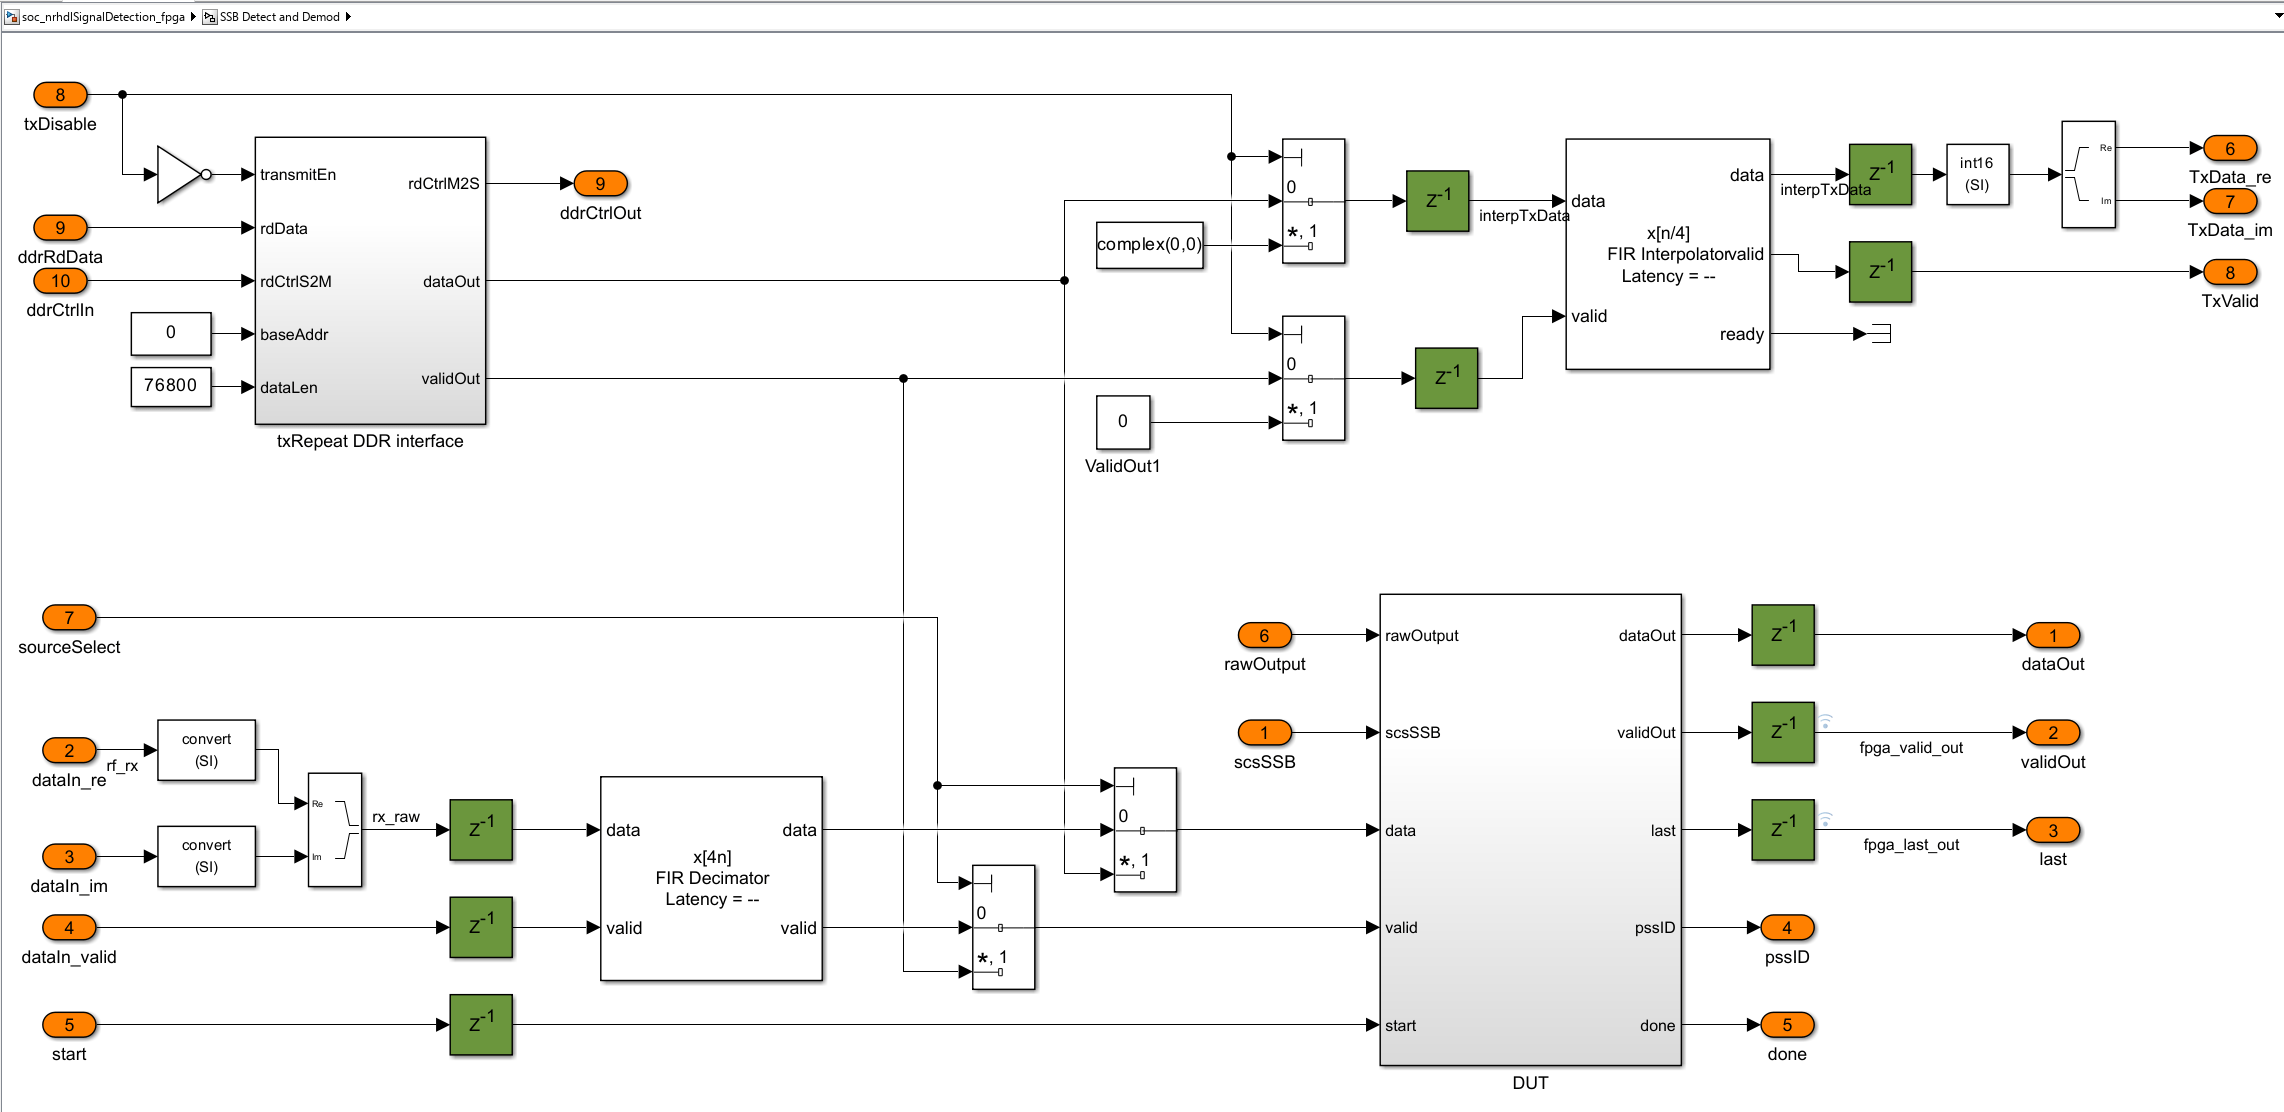Open the dropdown arrow at top right

(x=2277, y=16)
